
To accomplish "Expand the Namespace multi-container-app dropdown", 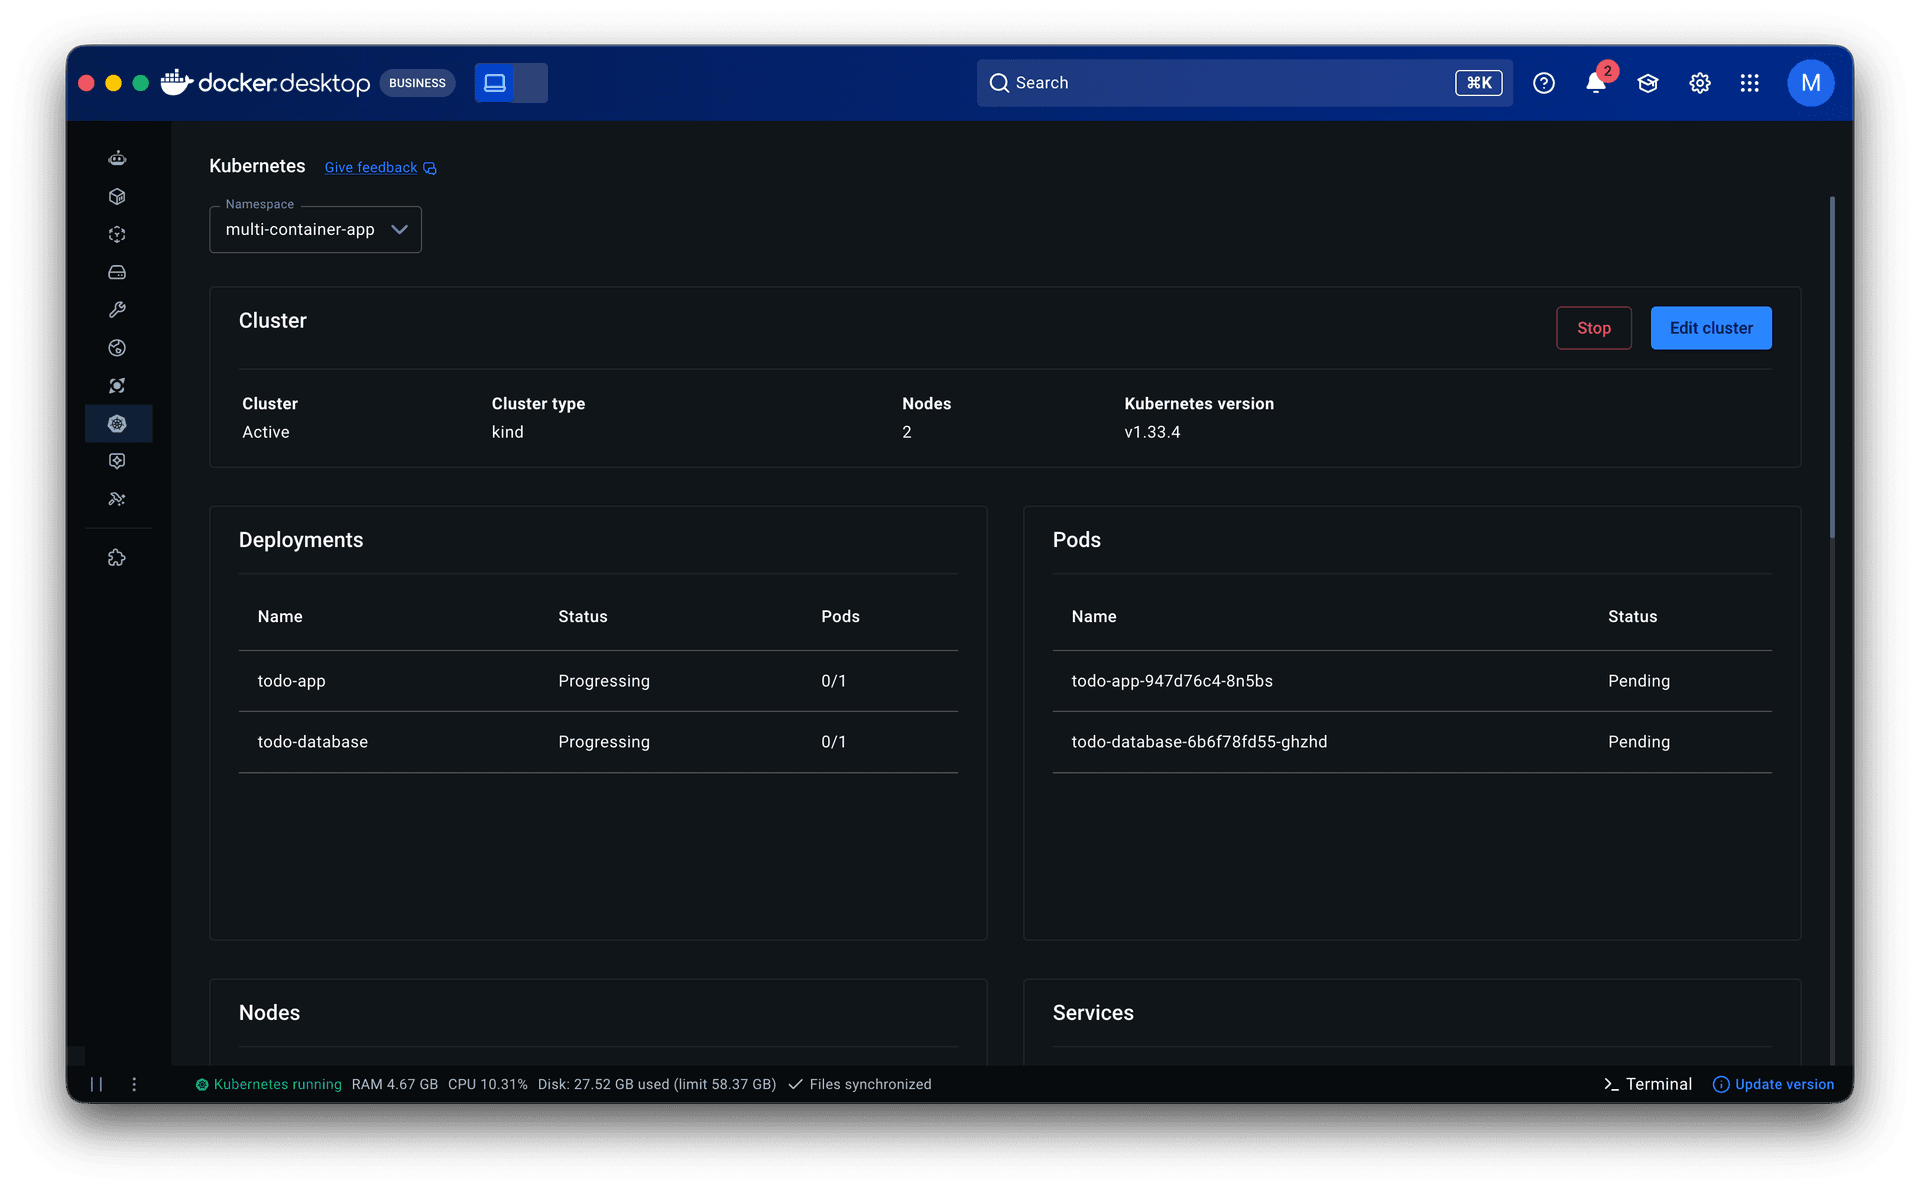I will pyautogui.click(x=315, y=230).
